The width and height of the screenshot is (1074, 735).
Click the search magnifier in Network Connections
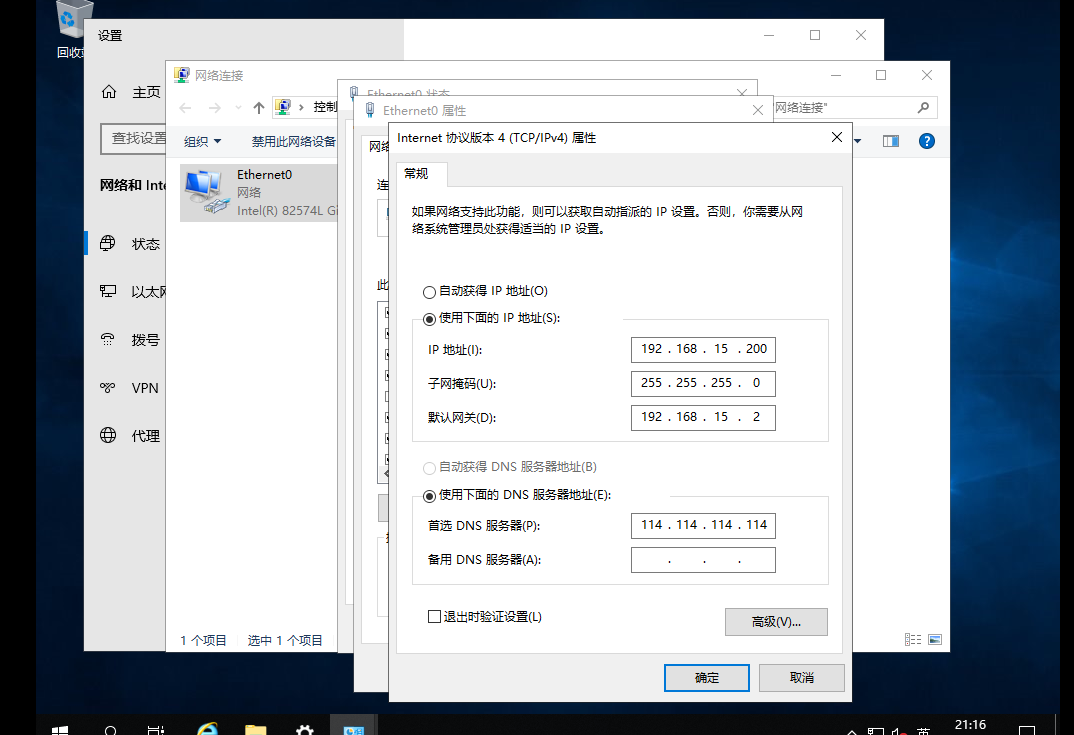click(x=923, y=108)
